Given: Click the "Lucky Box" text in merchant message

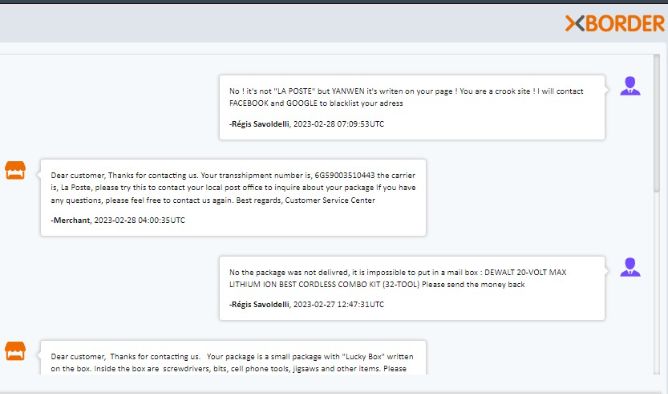Looking at the screenshot, I should (x=363, y=356).
